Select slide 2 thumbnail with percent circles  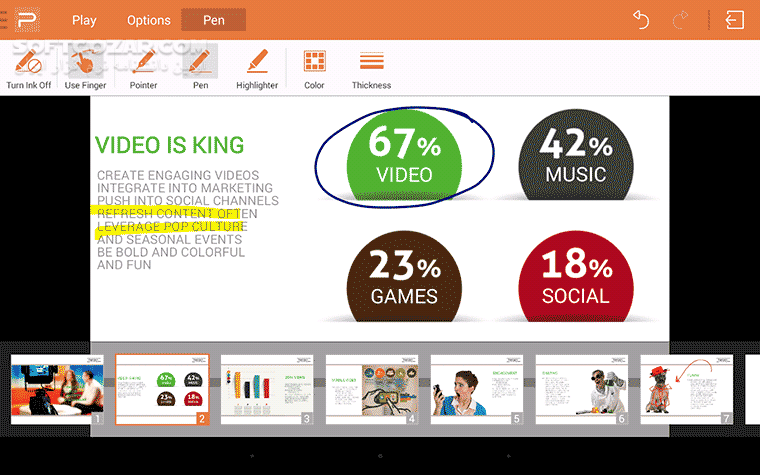(162, 389)
